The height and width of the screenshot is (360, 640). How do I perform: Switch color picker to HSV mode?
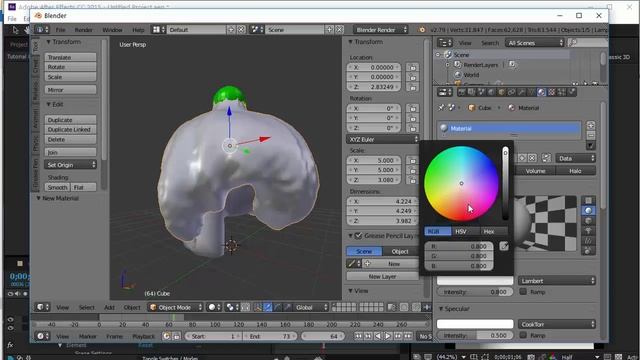(x=465, y=231)
